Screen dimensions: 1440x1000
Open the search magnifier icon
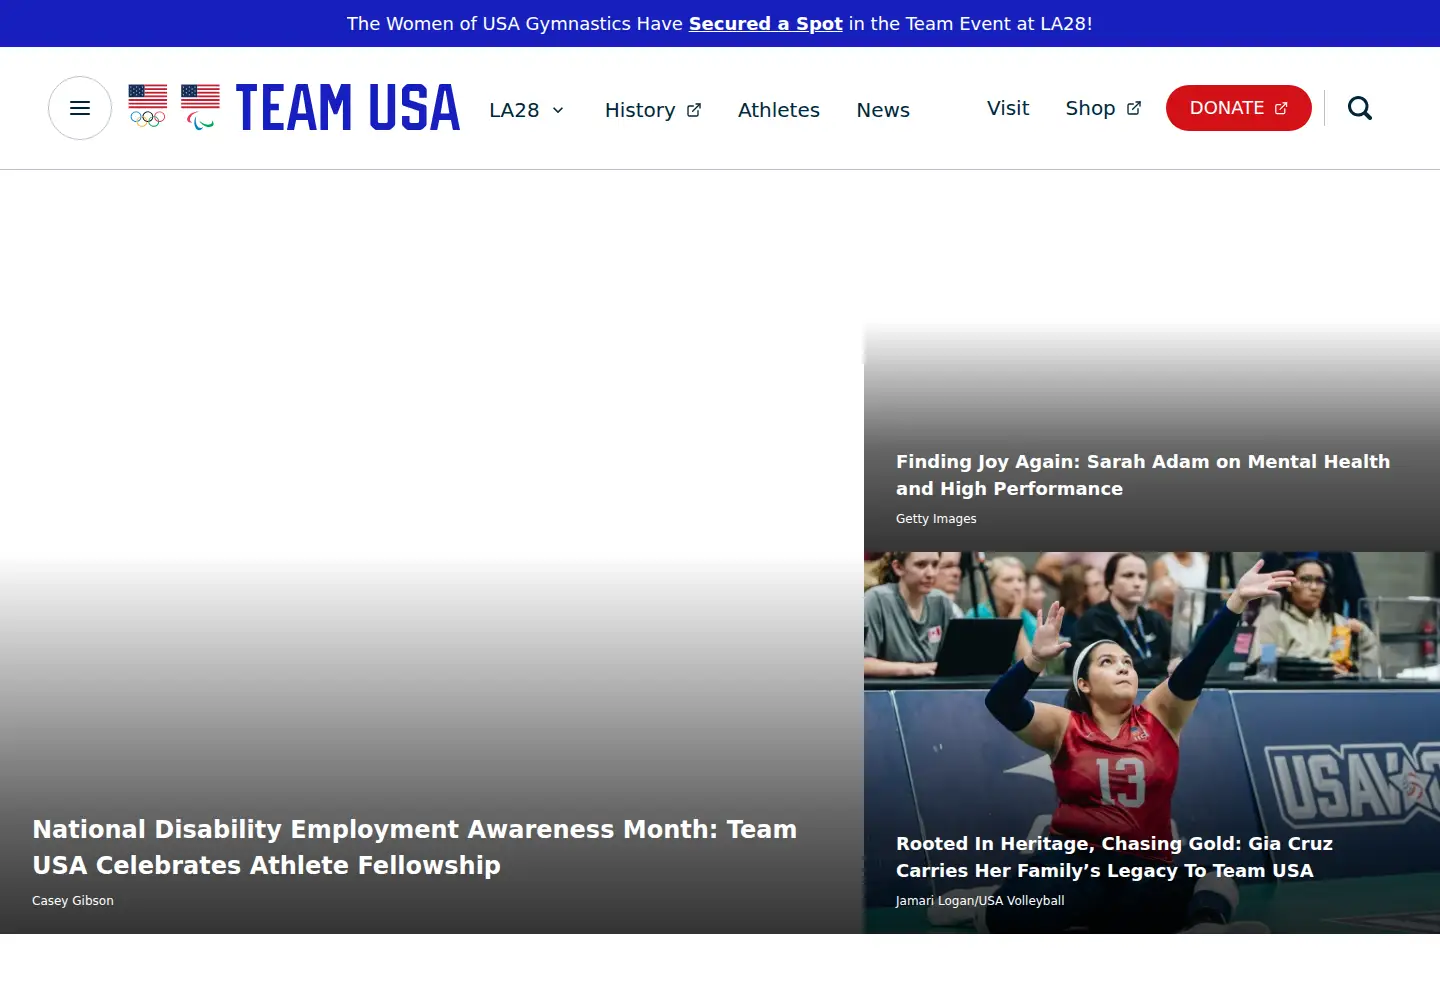pos(1360,108)
